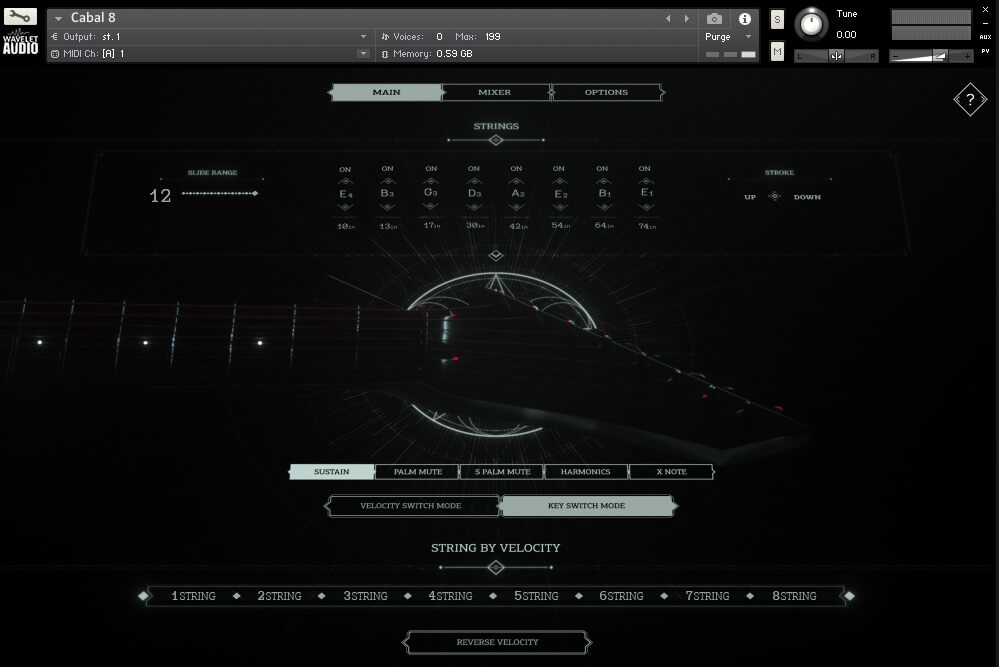The width and height of the screenshot is (999, 667).
Task: Toggle the ON switch above the A2 string
Action: tap(516, 169)
